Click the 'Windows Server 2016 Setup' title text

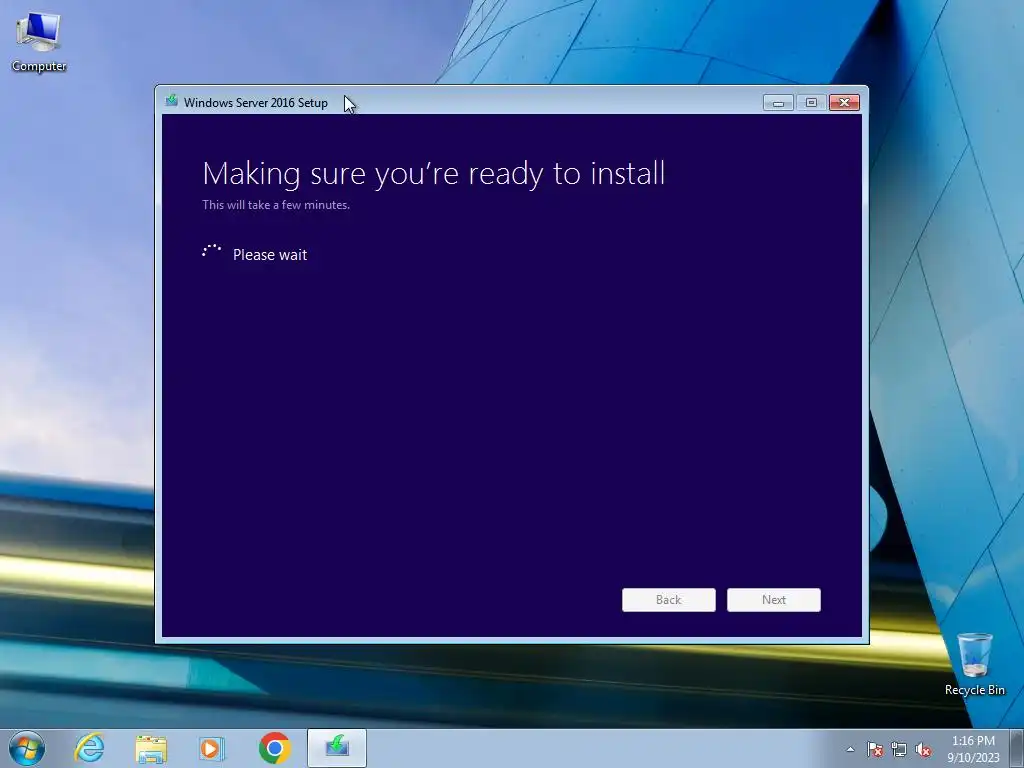(x=255, y=103)
